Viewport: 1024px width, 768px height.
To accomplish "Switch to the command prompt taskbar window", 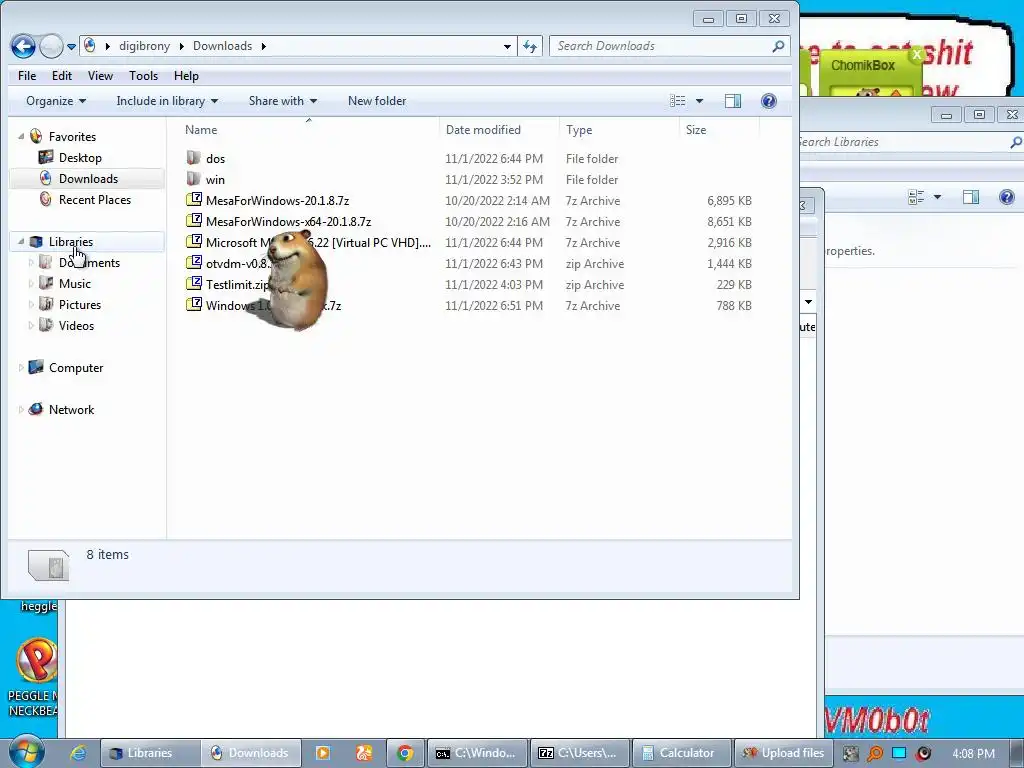I will 477,753.
